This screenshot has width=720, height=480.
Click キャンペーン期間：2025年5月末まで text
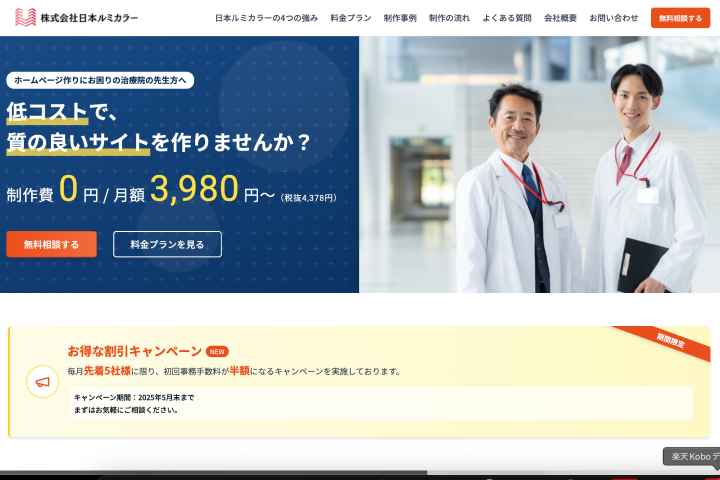[134, 397]
